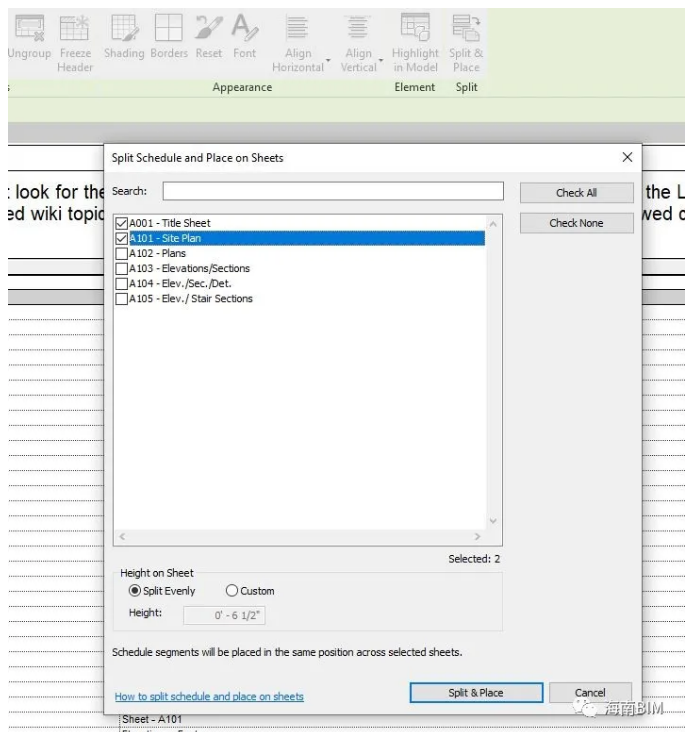
Task: Select the Split Evenly radio button
Action: (134, 591)
